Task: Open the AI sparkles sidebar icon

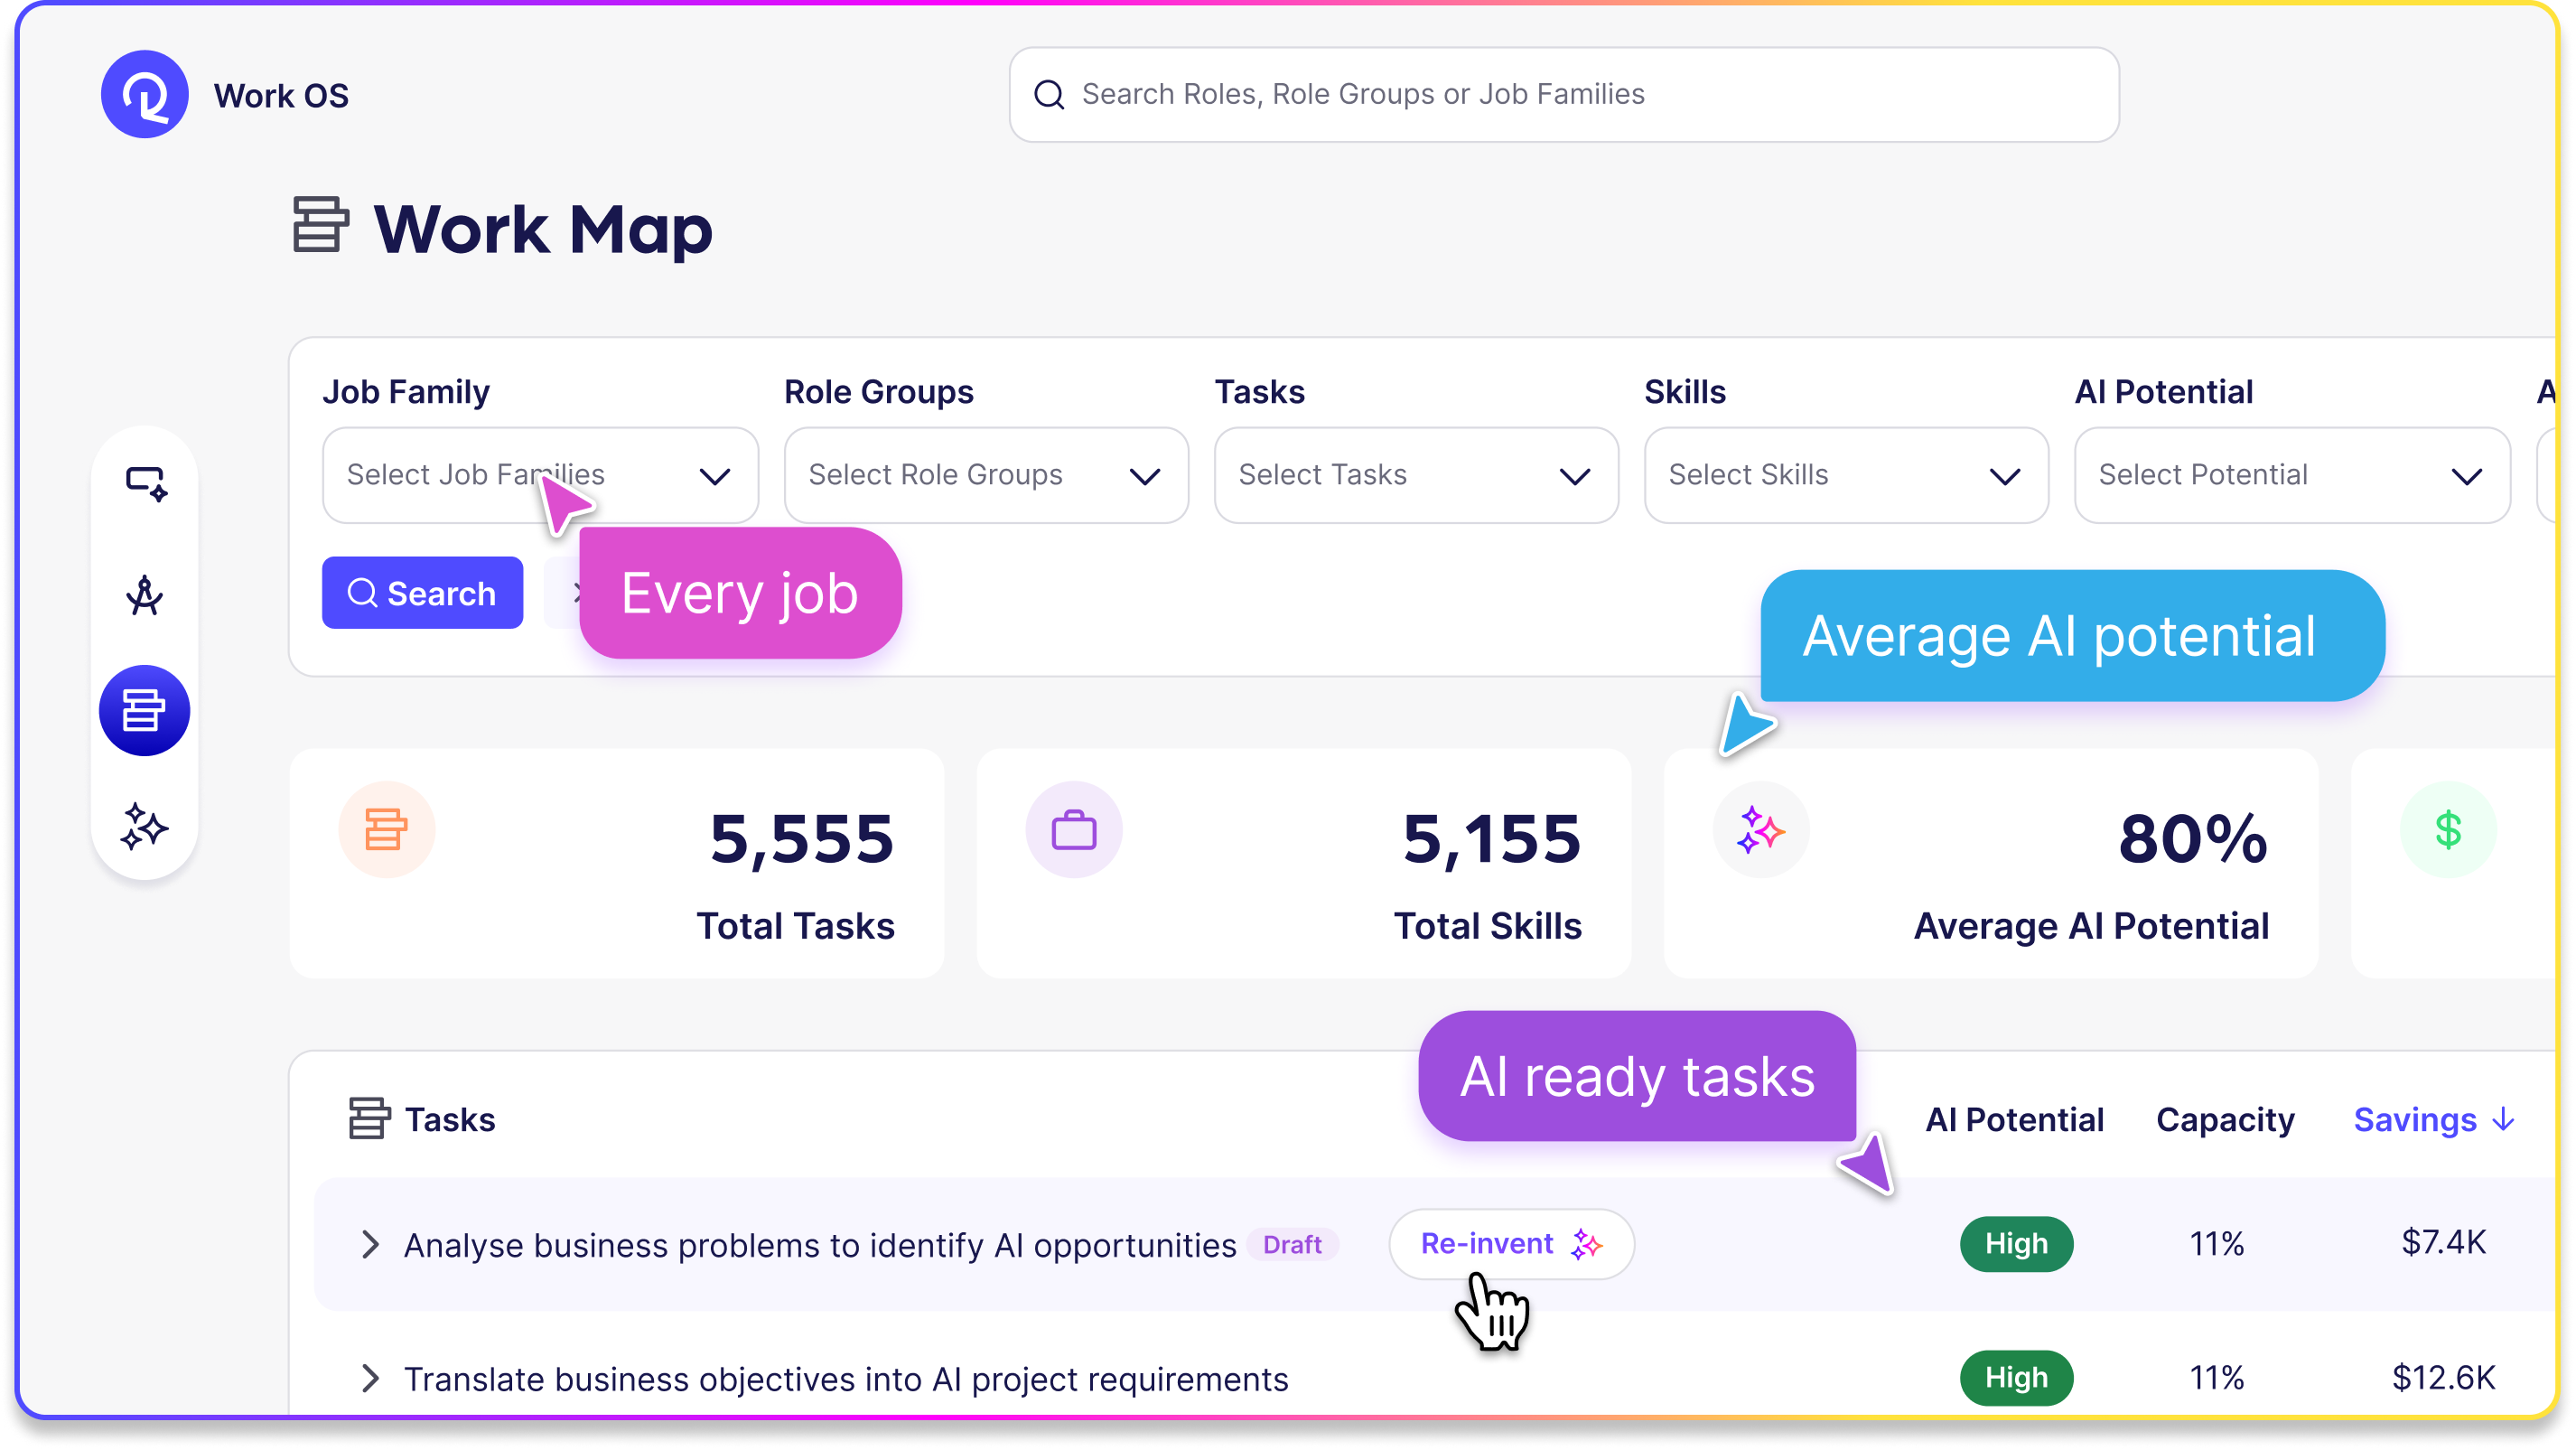Action: (x=145, y=827)
